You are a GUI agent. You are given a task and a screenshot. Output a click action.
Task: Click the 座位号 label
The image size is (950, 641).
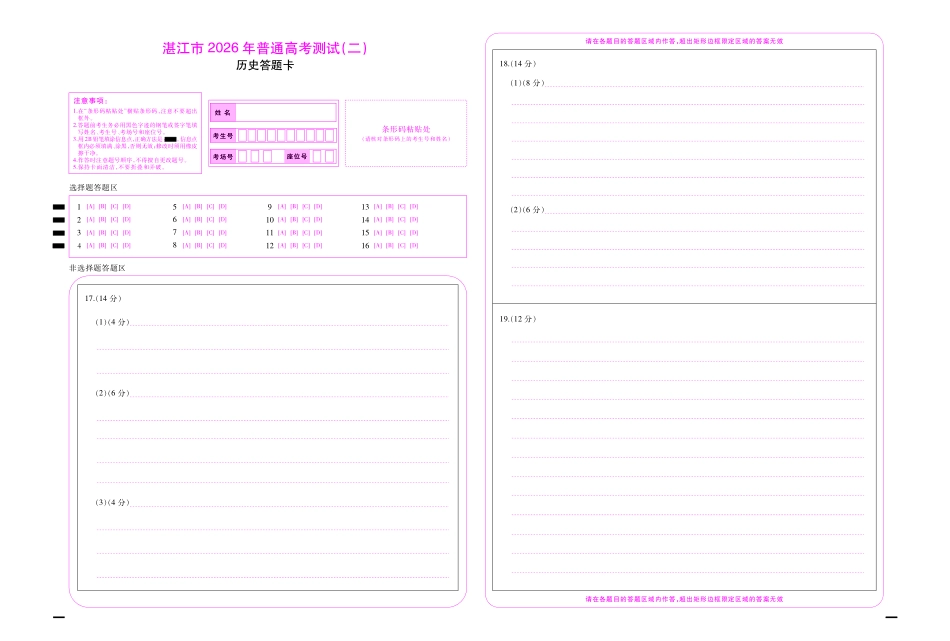click(297, 156)
